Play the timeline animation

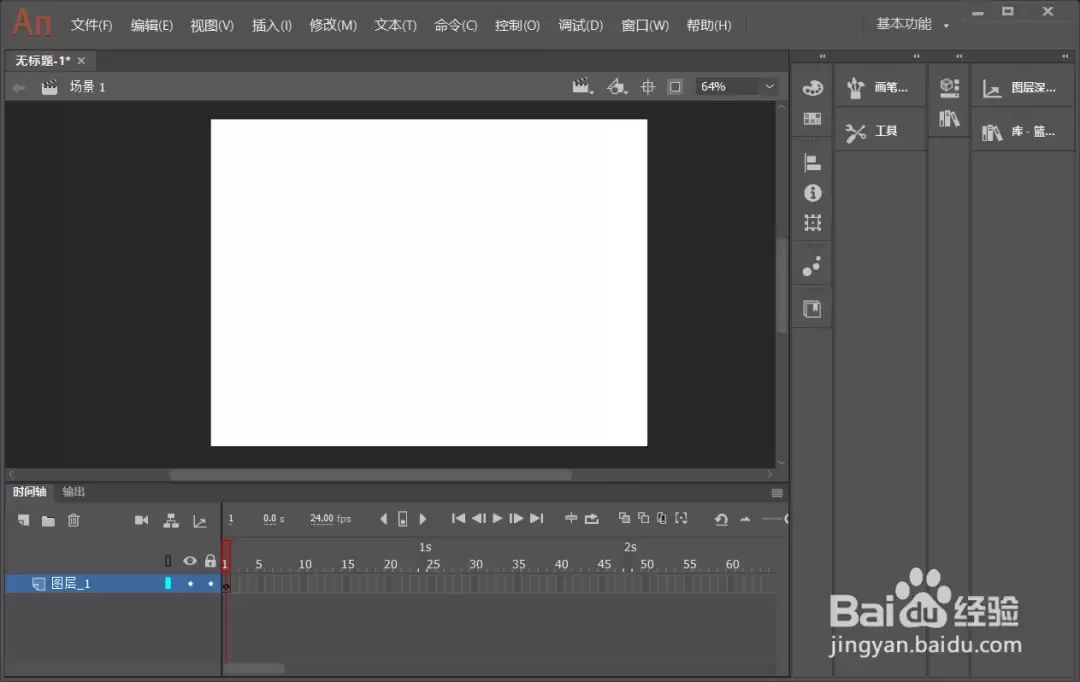click(x=497, y=518)
